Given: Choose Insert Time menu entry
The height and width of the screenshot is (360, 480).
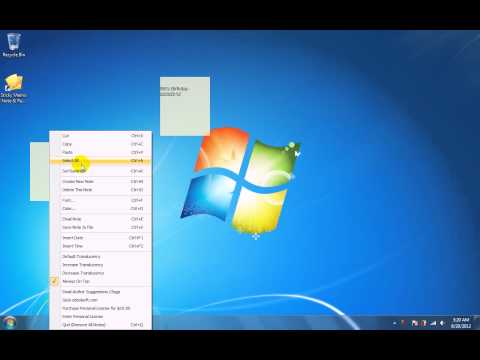Looking at the screenshot, I should 100,246.
